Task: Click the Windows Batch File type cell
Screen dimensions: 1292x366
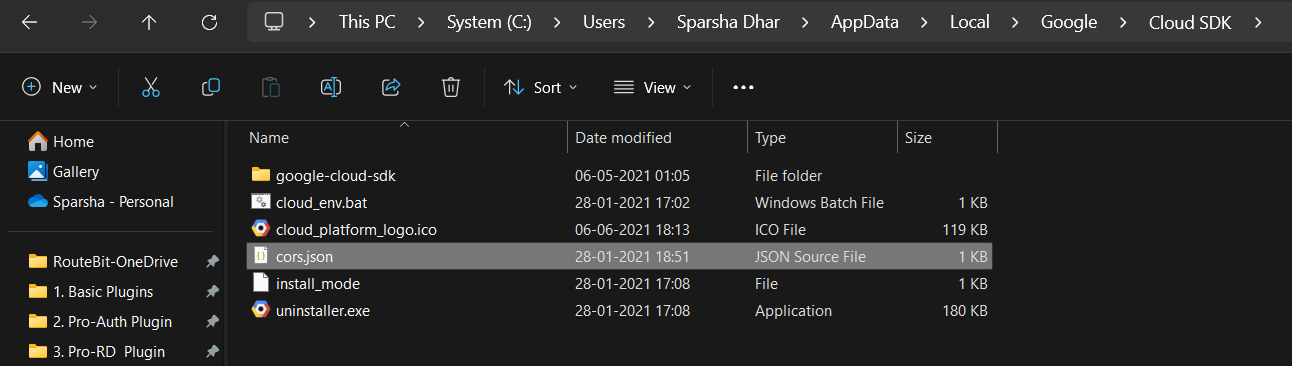Action: [x=819, y=202]
